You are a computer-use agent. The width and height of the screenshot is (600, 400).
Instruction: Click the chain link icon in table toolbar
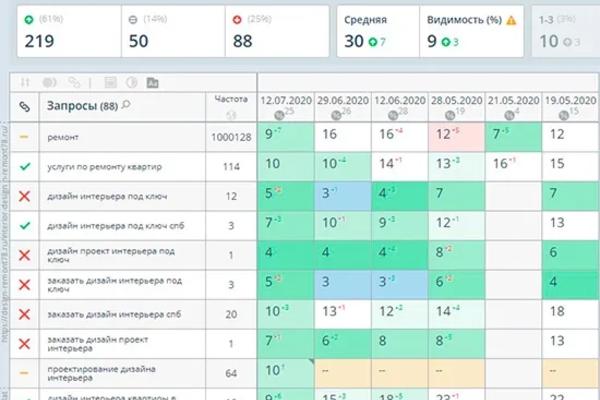click(74, 82)
